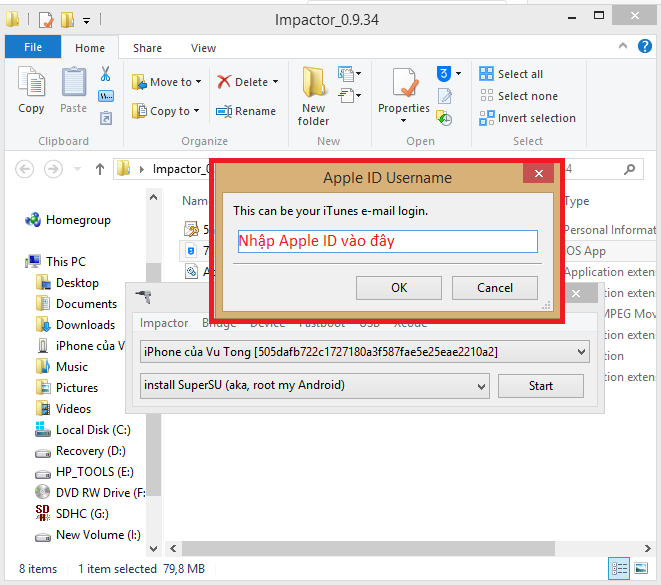Switch to the Home ribbon tab
The image size is (661, 585).
(90, 48)
